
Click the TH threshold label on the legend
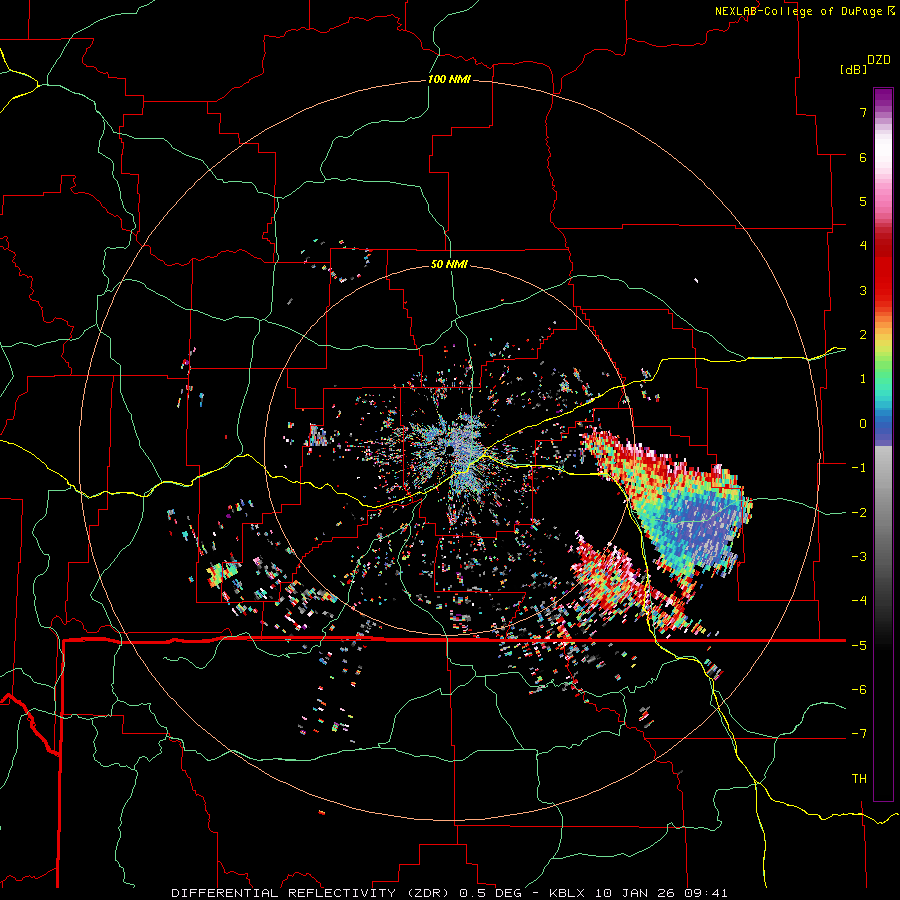click(x=859, y=779)
